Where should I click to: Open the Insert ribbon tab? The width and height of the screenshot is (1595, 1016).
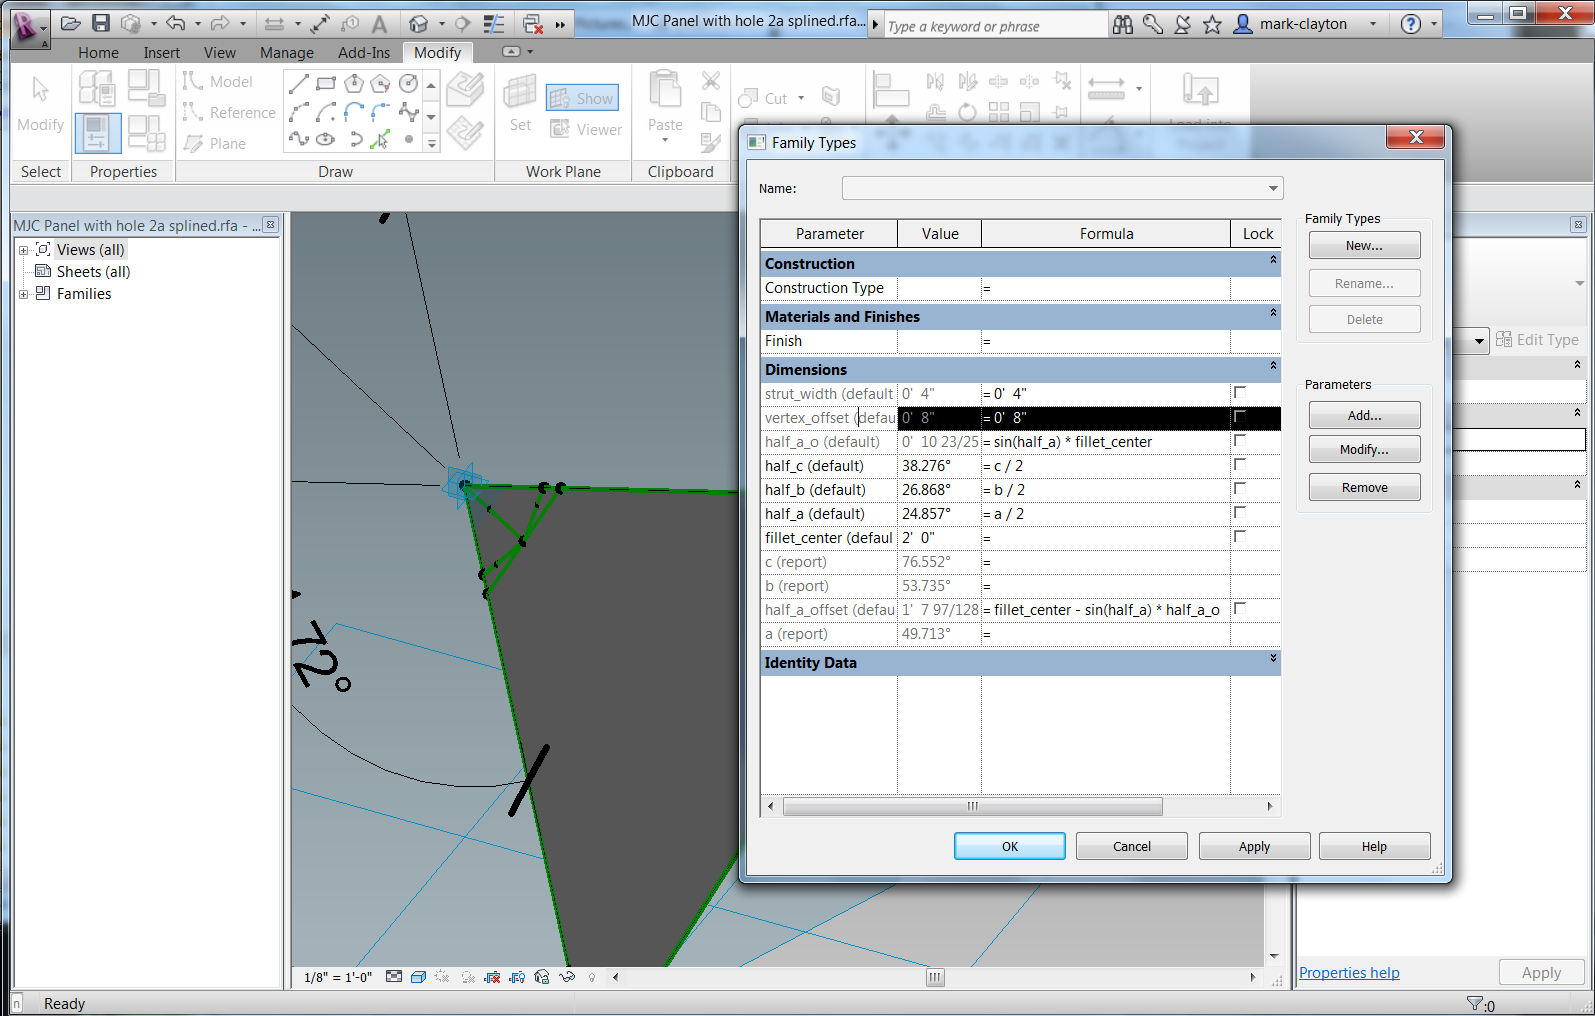161,53
